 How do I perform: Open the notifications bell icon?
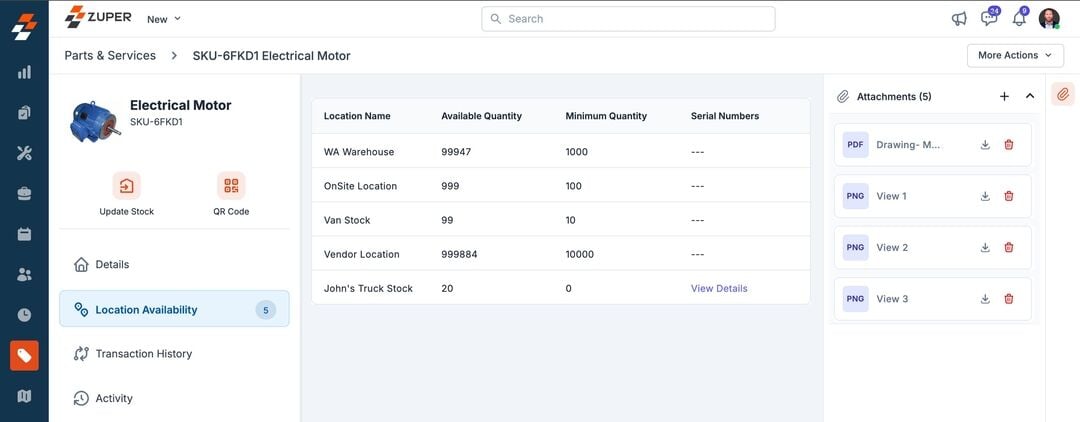(1019, 19)
